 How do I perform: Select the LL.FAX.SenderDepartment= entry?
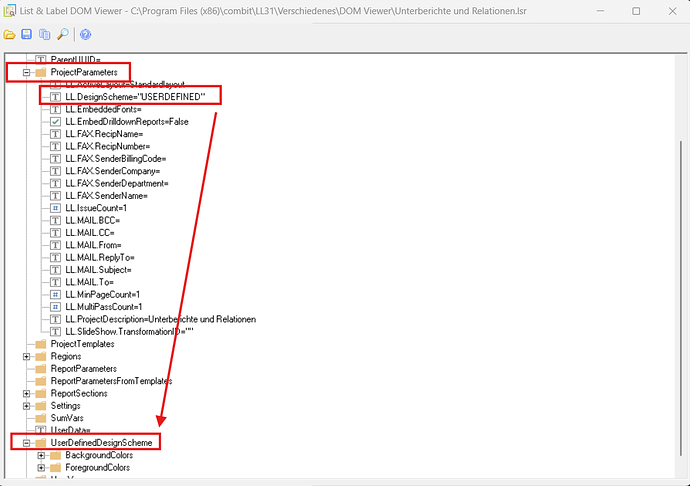pyautogui.click(x=117, y=183)
